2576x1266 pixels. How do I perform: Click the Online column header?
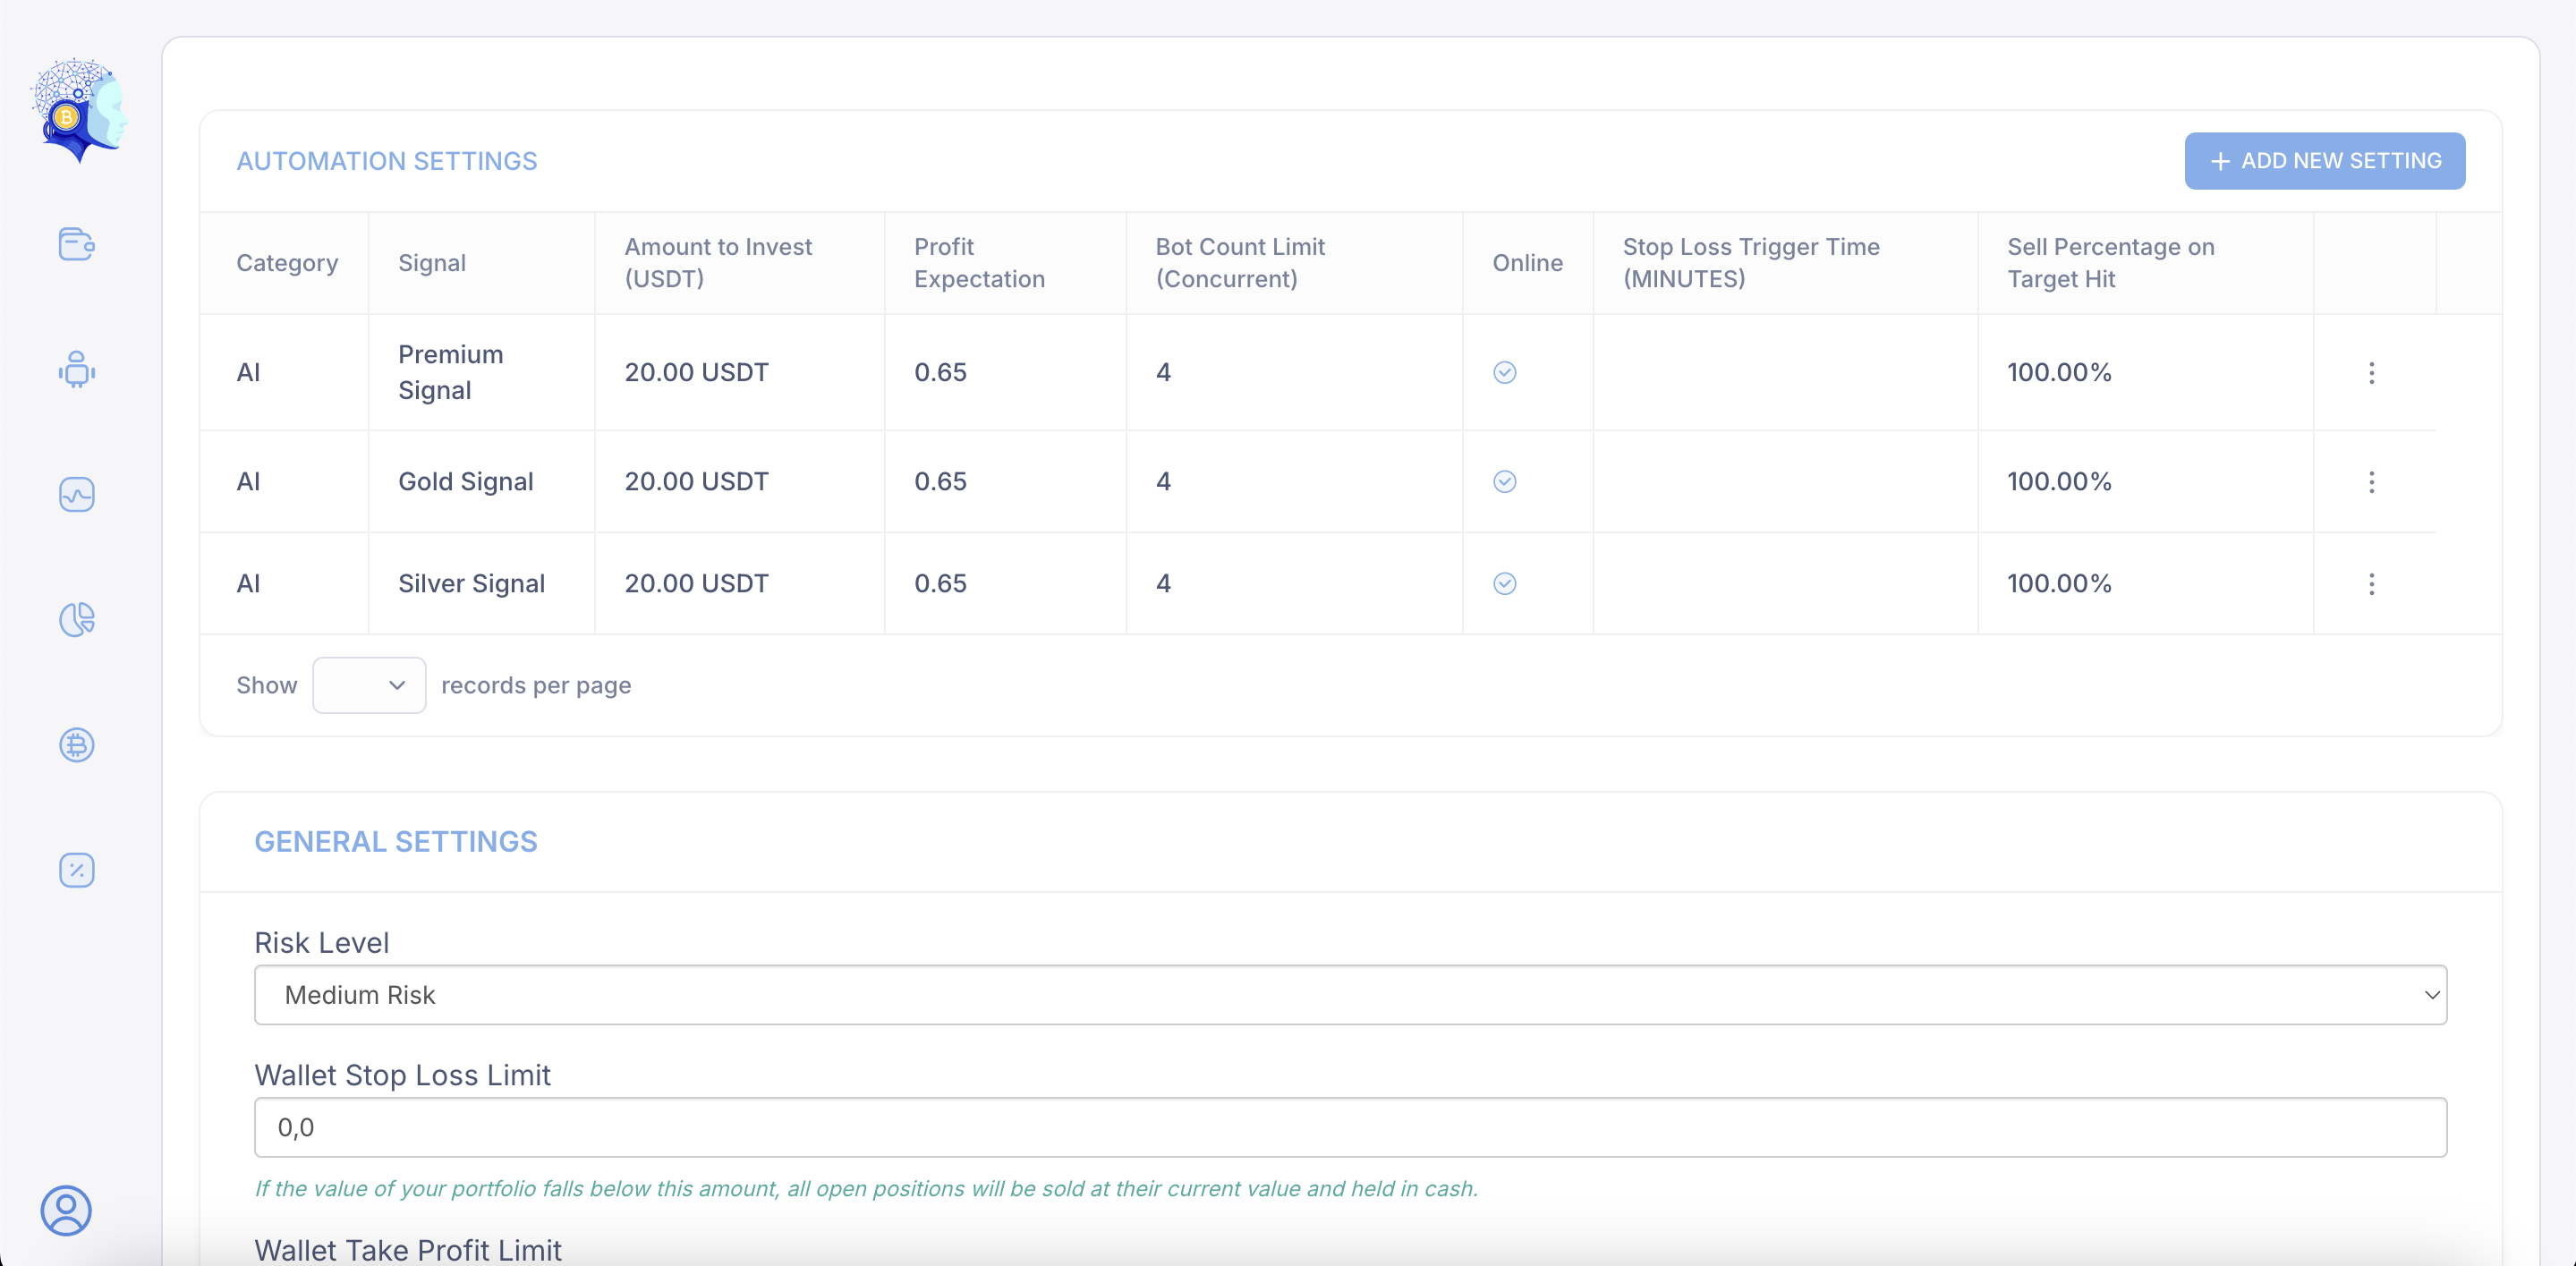[1527, 263]
